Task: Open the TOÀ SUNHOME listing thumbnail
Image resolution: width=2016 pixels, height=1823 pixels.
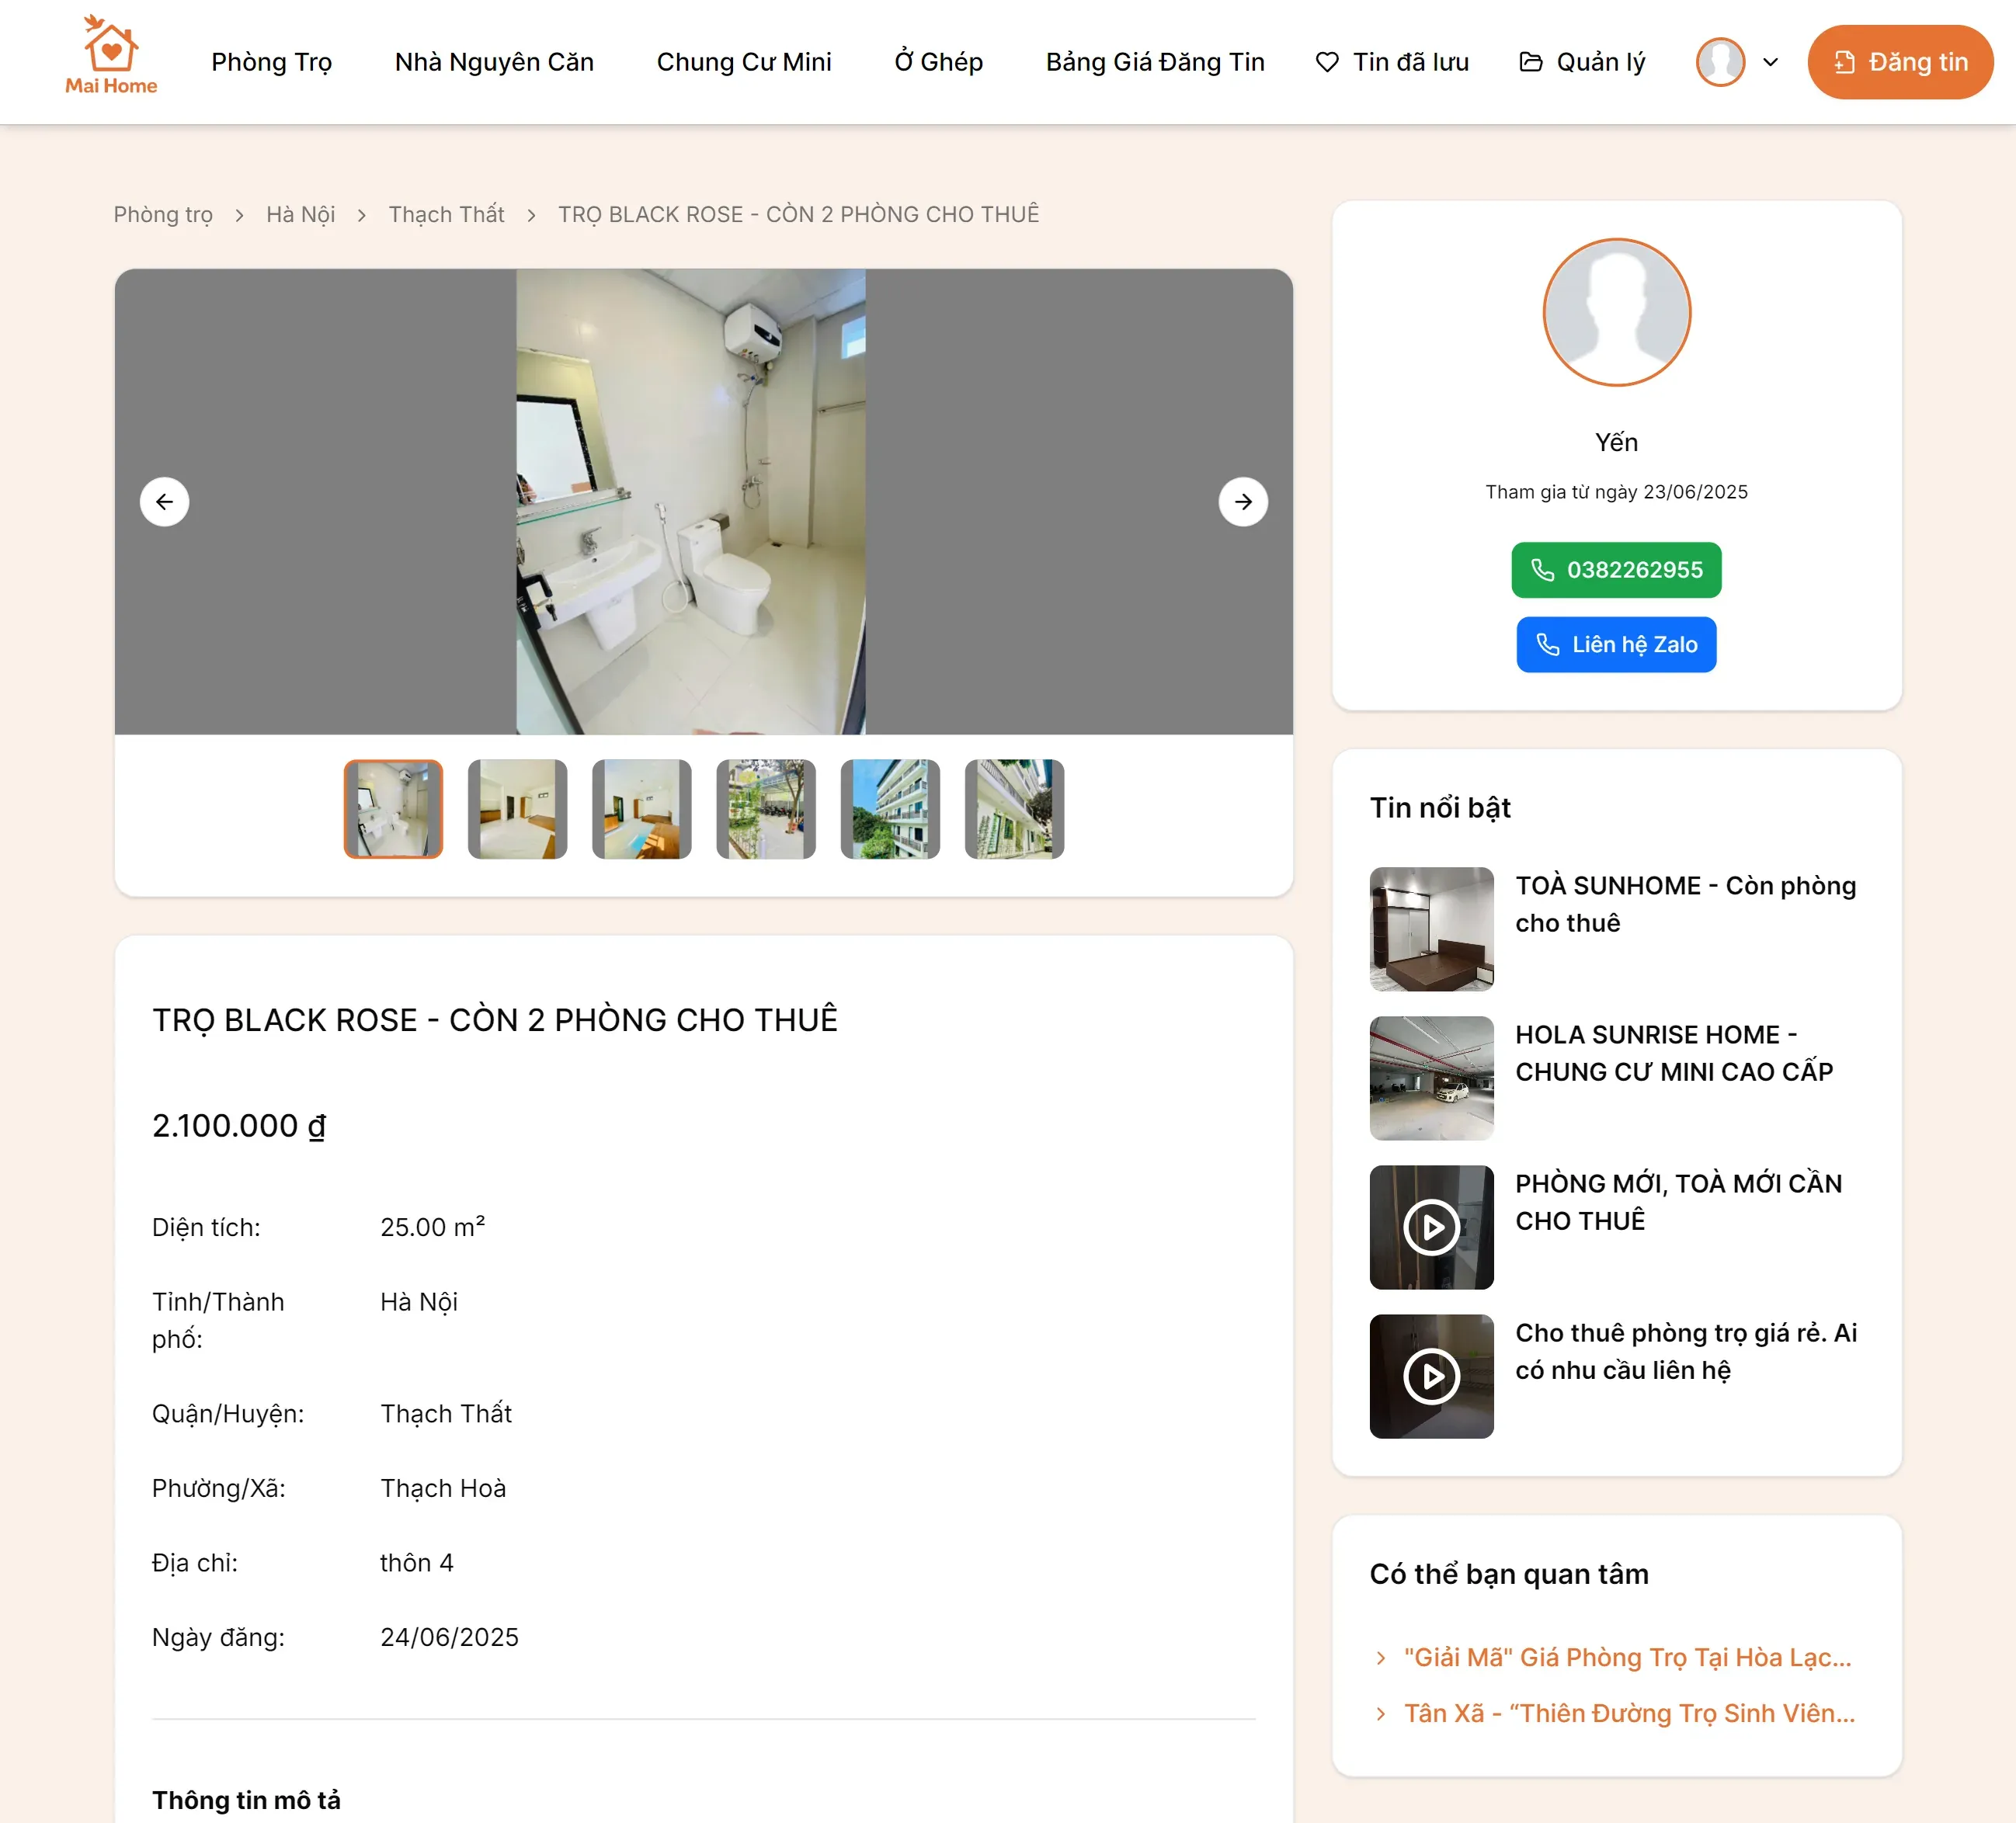Action: tap(1431, 929)
